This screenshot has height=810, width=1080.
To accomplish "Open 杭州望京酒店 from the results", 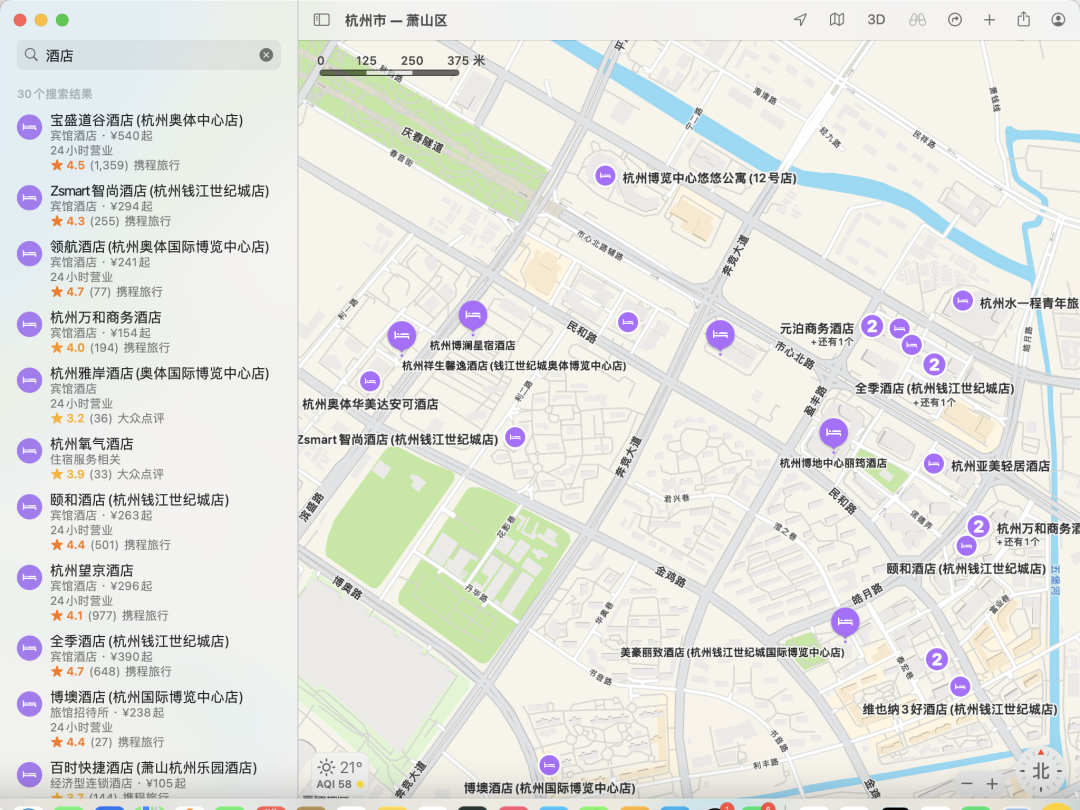I will click(x=149, y=593).
